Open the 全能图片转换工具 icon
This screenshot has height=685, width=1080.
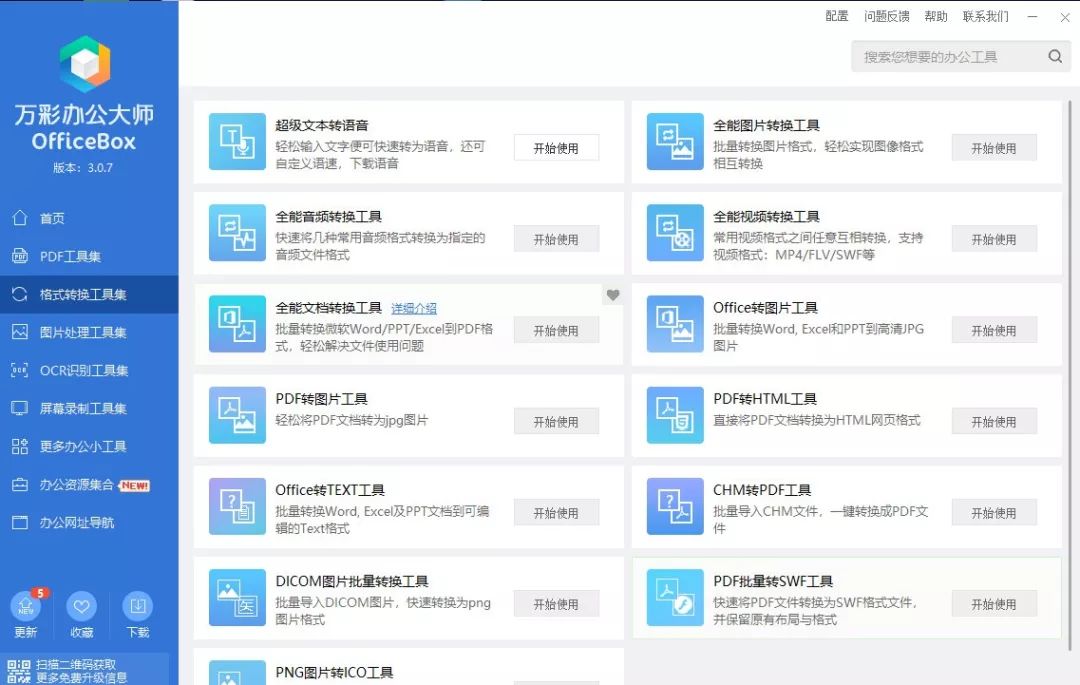675,141
